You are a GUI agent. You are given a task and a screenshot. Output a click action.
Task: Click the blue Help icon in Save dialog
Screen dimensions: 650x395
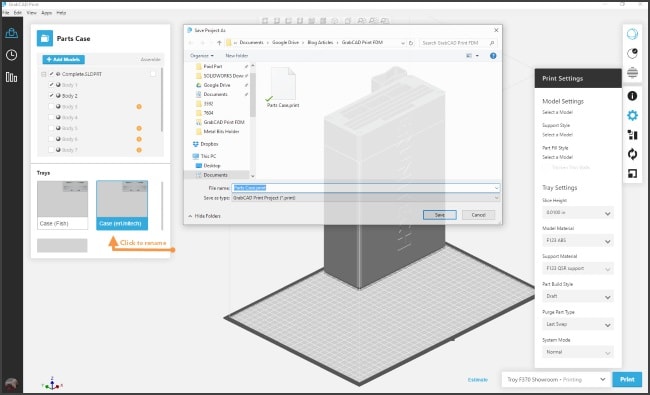(x=493, y=56)
